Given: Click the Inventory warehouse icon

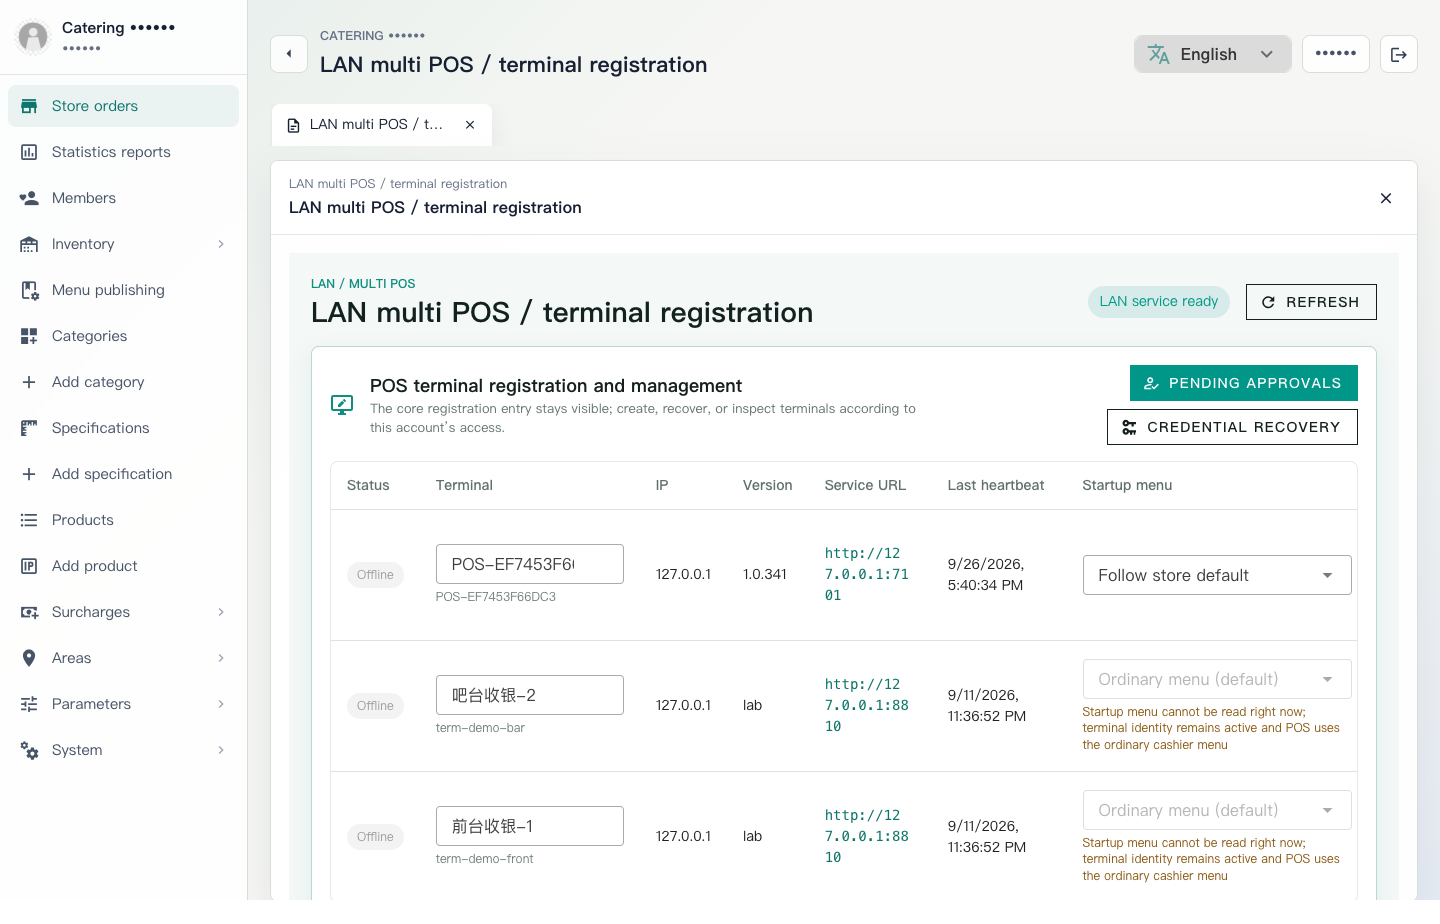Looking at the screenshot, I should pyautogui.click(x=29, y=244).
